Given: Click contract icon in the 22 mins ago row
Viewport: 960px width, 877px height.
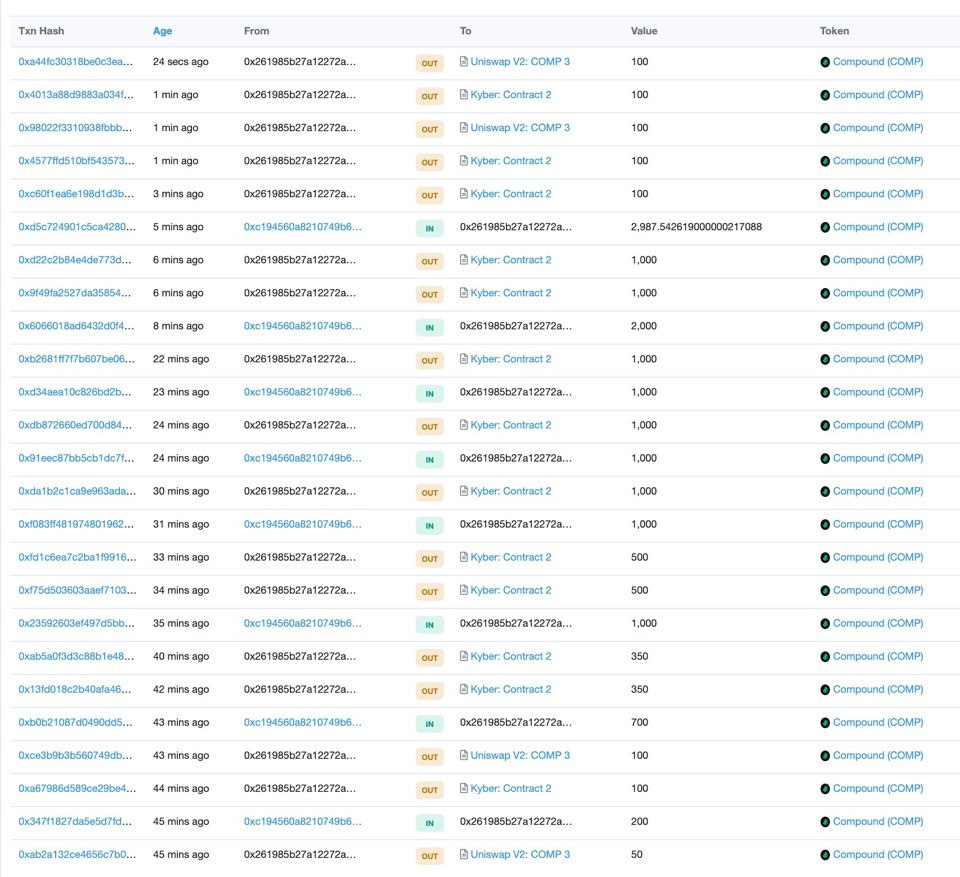Looking at the screenshot, I should pos(463,359).
